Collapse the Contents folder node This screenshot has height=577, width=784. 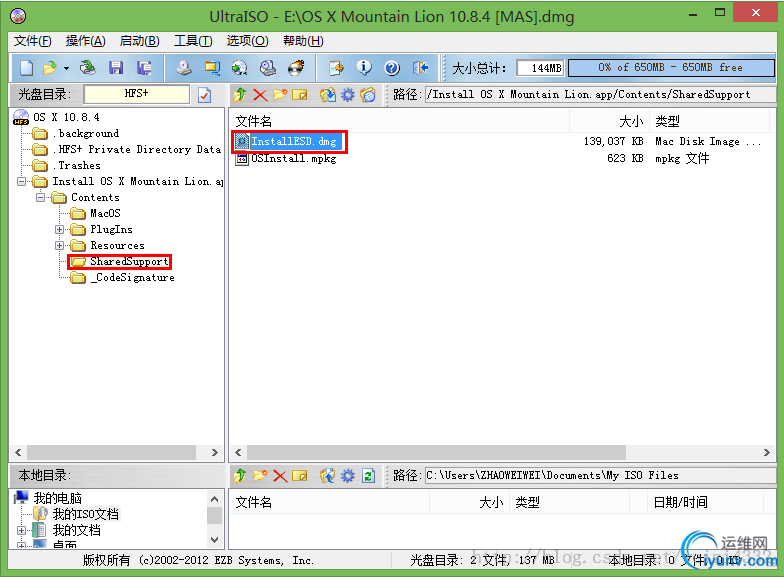[40, 198]
